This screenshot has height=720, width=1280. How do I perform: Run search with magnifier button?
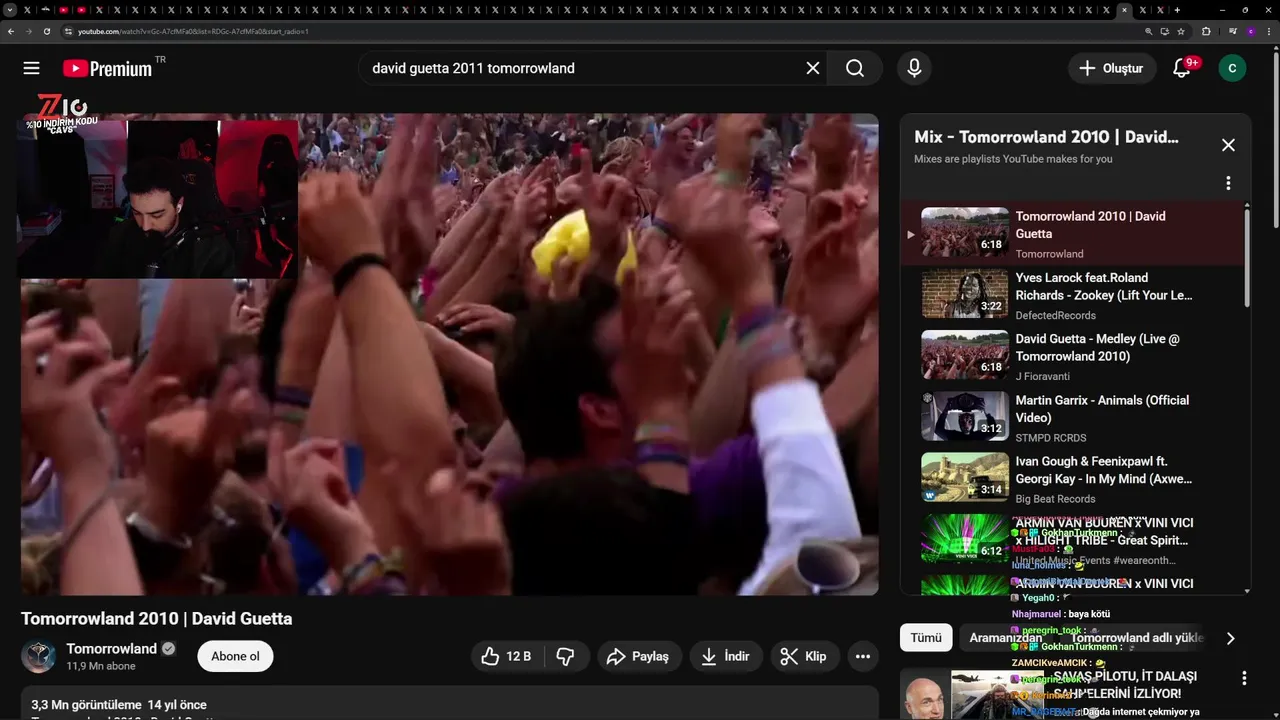[x=855, y=68]
